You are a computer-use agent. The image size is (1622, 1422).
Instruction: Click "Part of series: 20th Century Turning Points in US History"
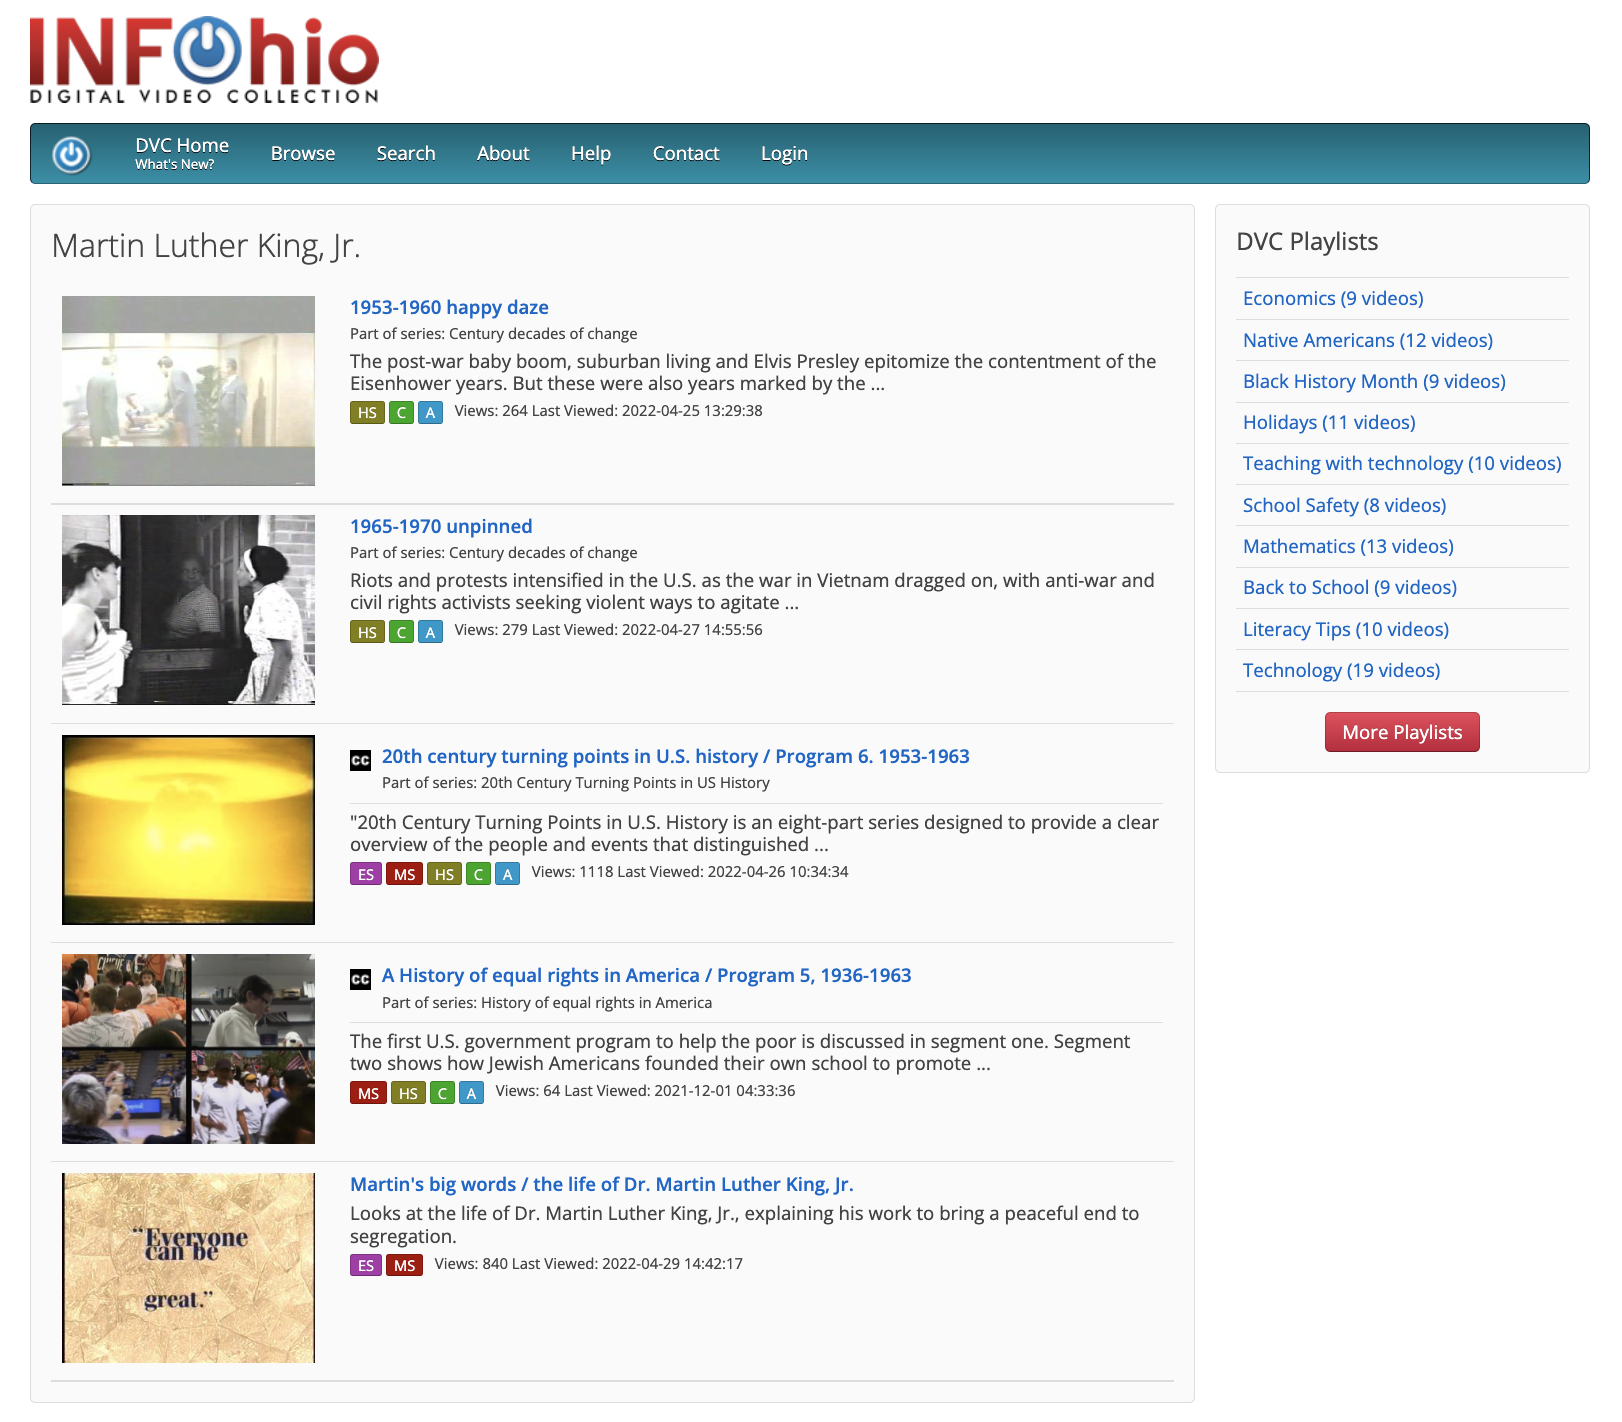(x=576, y=783)
